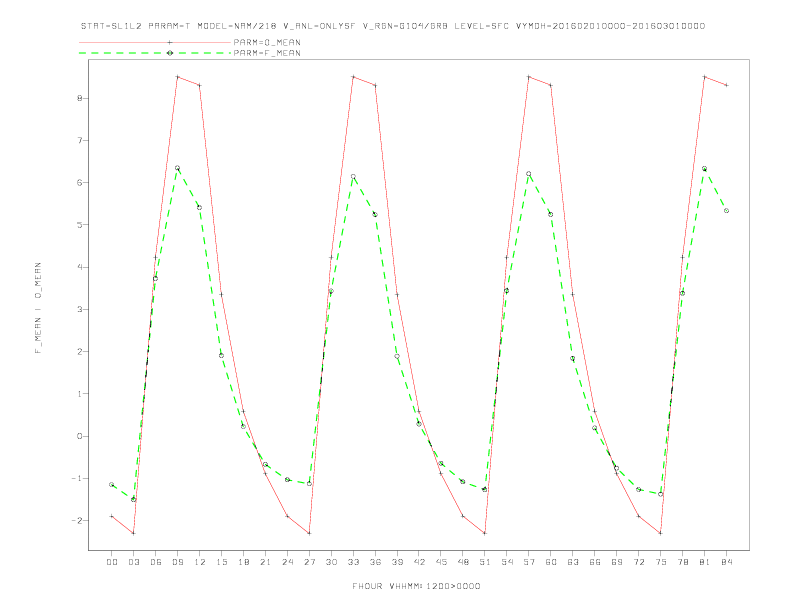792x612 pixels.
Task: Click x-axis tick label 84
Action: (726, 562)
